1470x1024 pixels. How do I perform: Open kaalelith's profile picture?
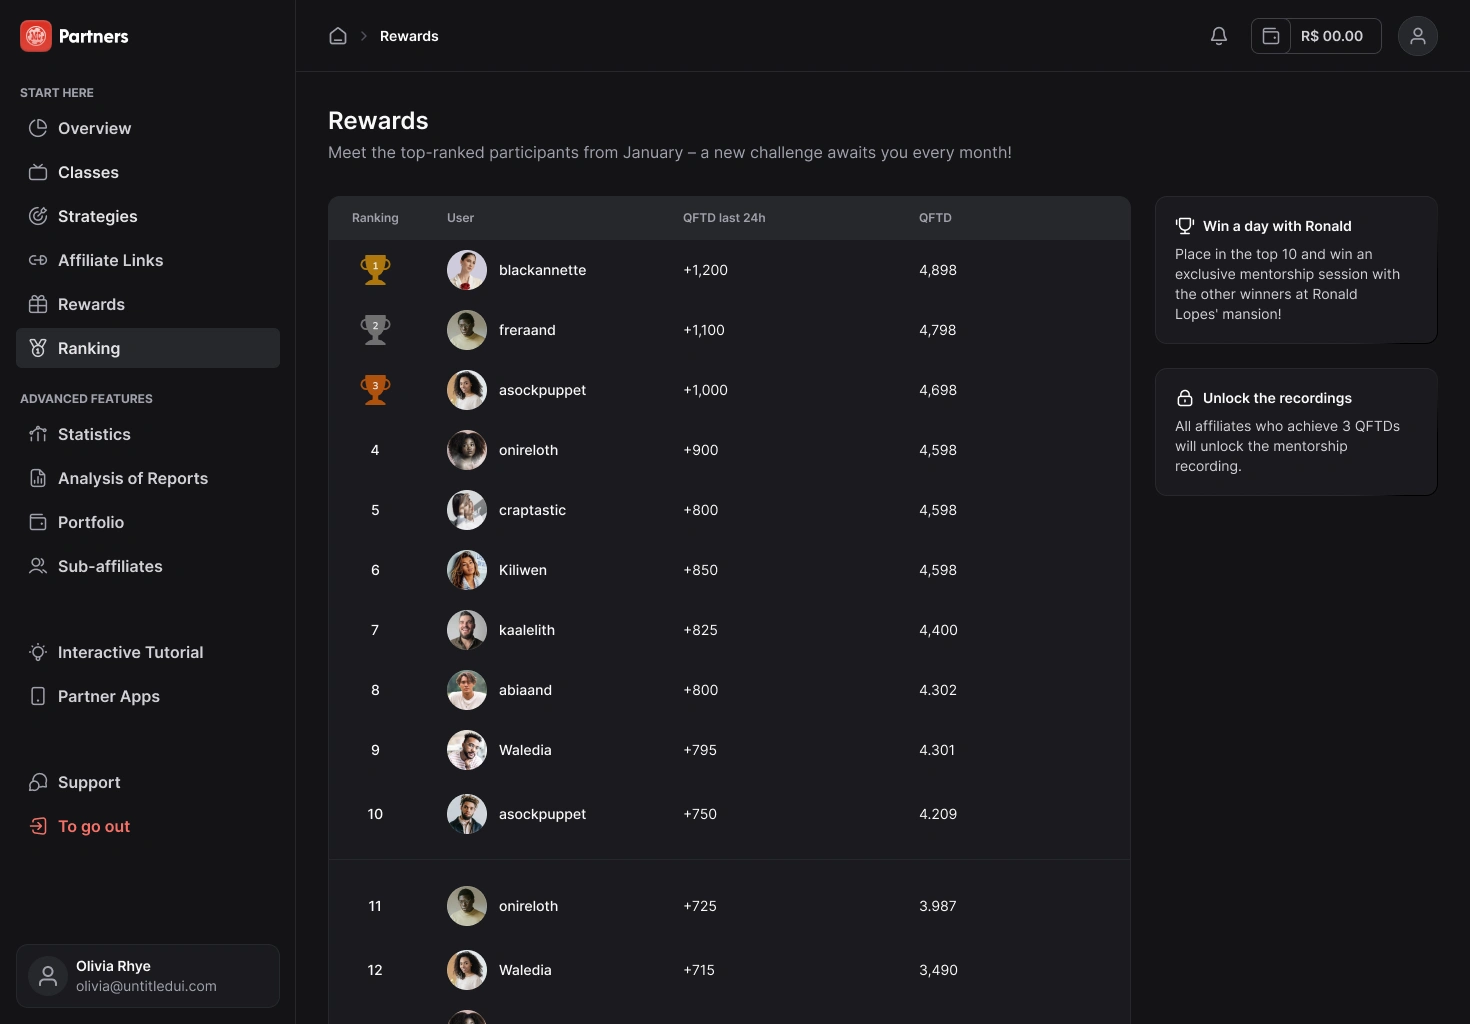coord(467,630)
